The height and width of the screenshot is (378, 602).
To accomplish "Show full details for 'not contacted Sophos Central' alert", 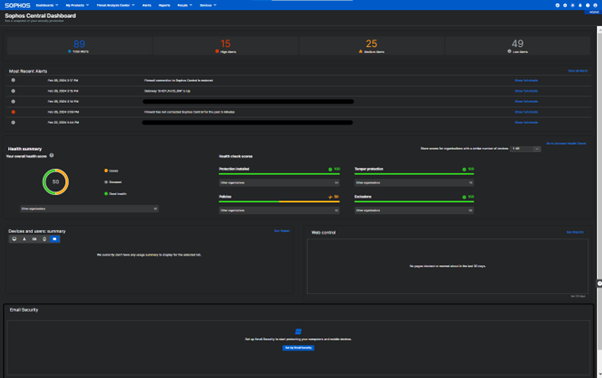I will [x=526, y=112].
